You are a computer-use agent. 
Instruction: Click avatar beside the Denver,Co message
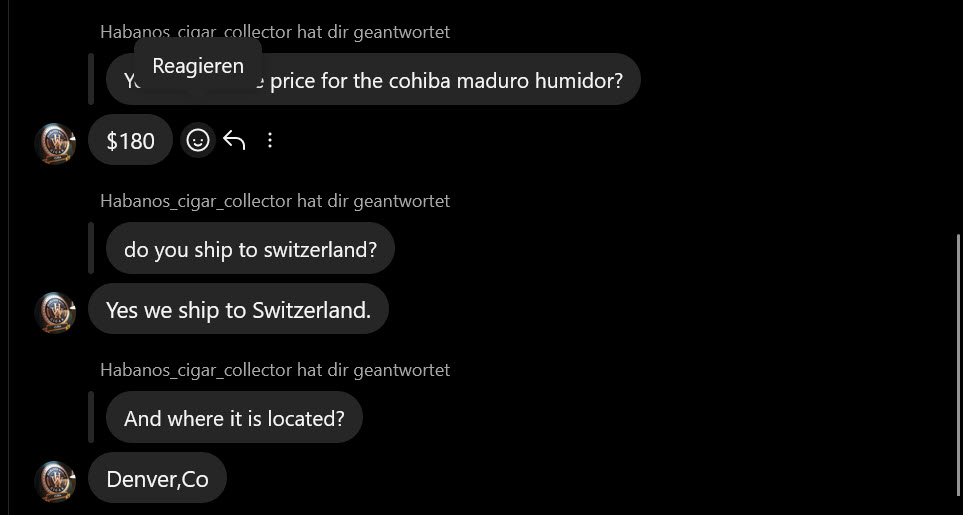(x=55, y=482)
